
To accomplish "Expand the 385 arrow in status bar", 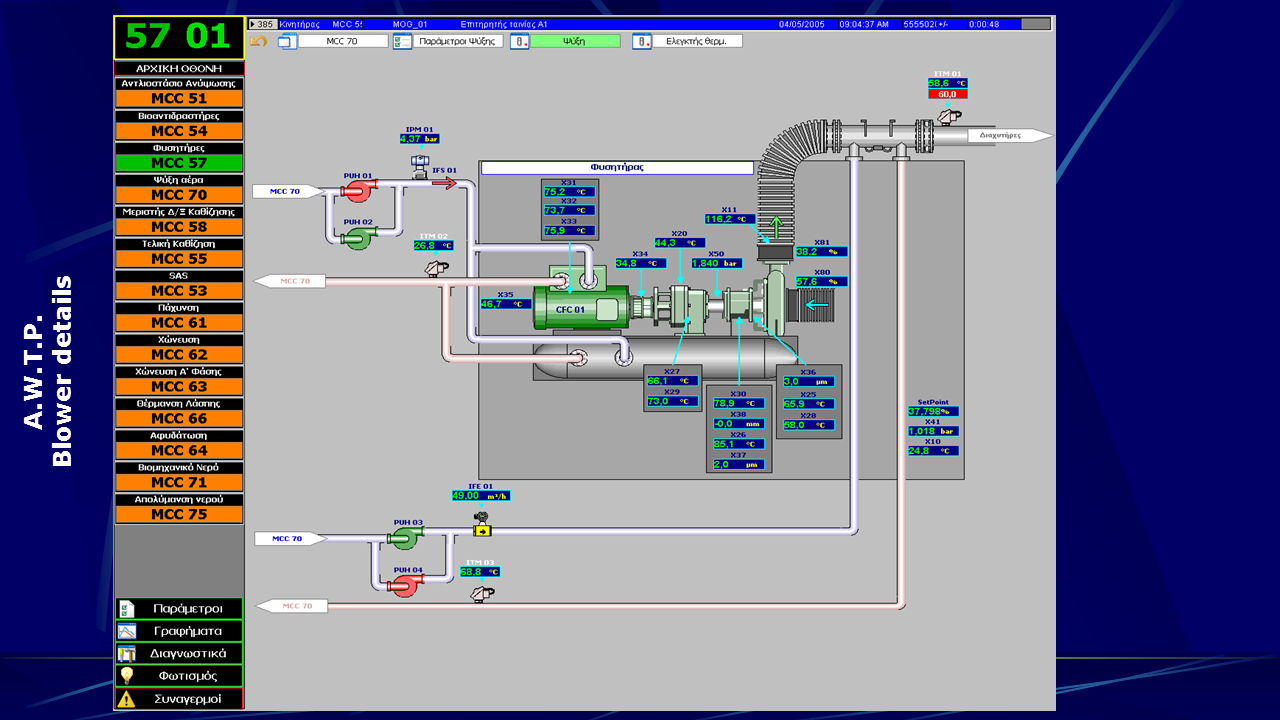I will coord(254,23).
